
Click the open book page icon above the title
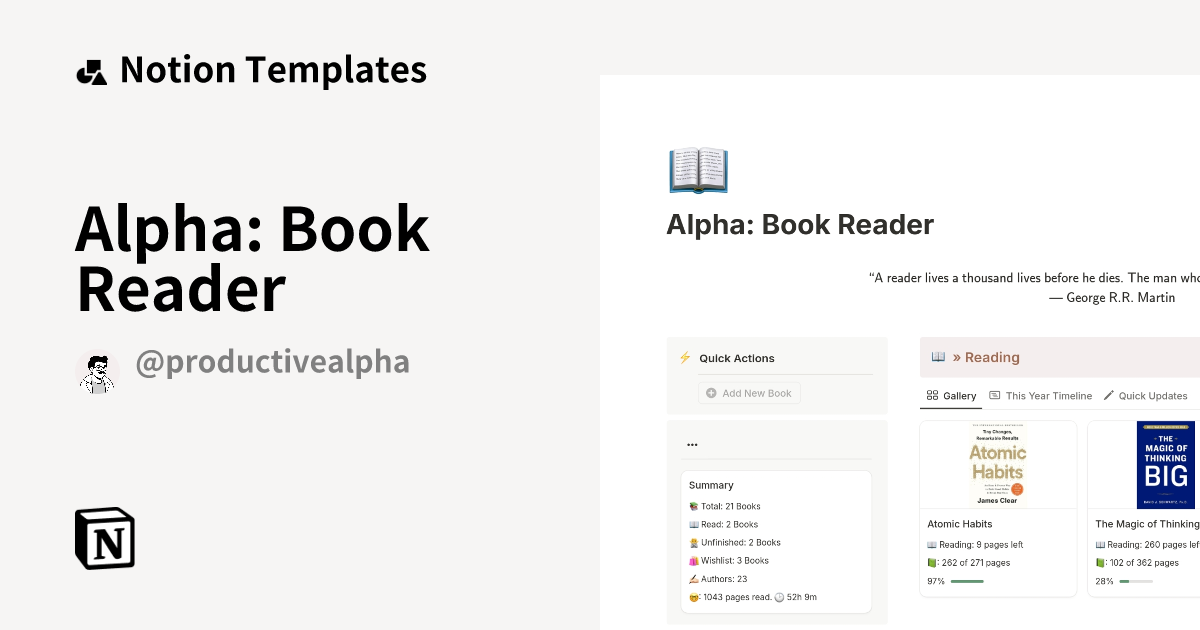point(698,170)
